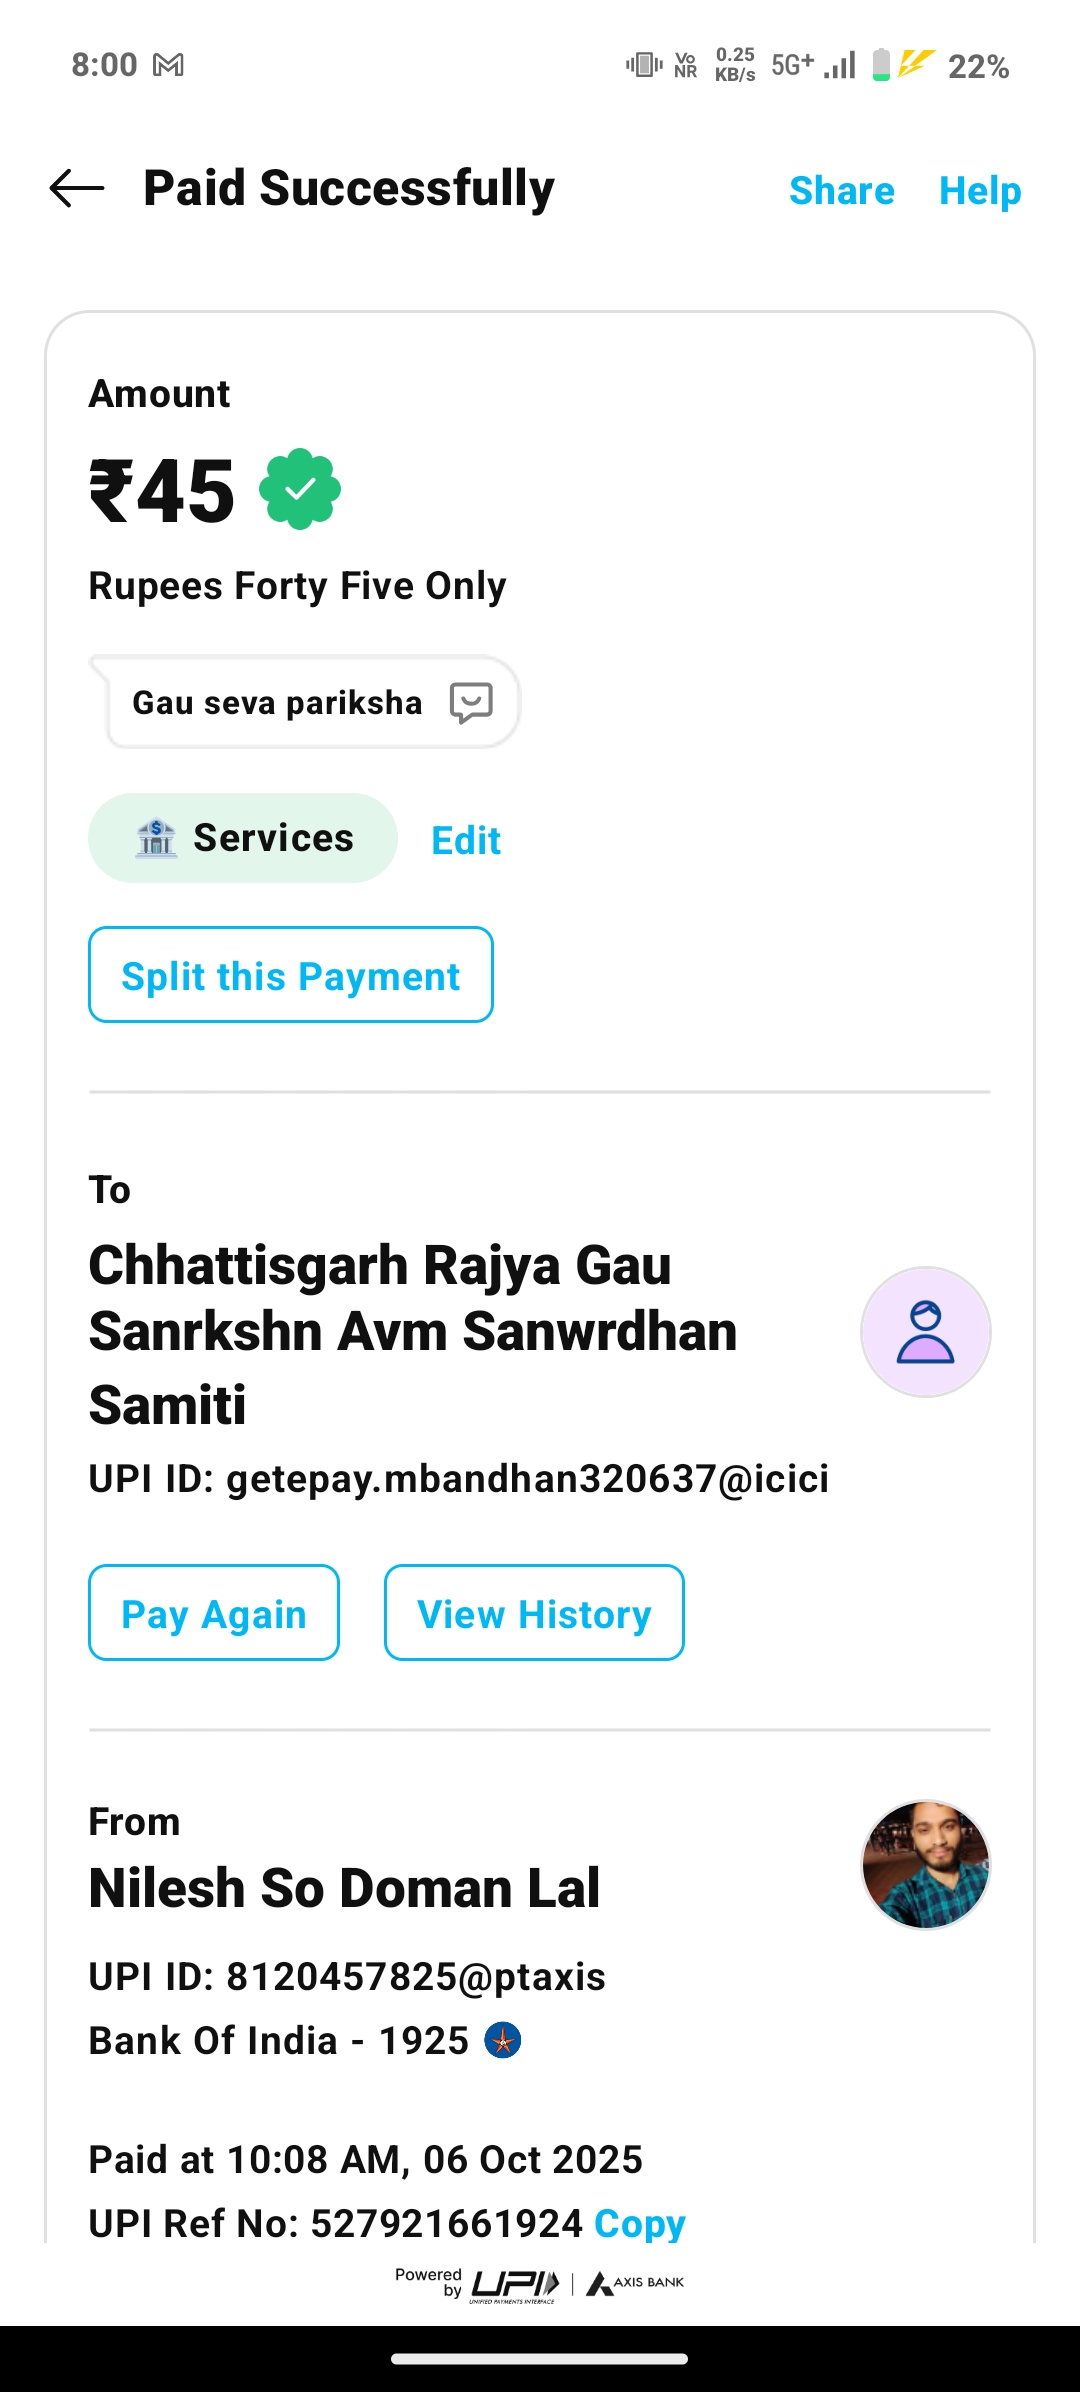Tap the battery icon in status bar
The height and width of the screenshot is (2392, 1080).
pyautogui.click(x=881, y=65)
